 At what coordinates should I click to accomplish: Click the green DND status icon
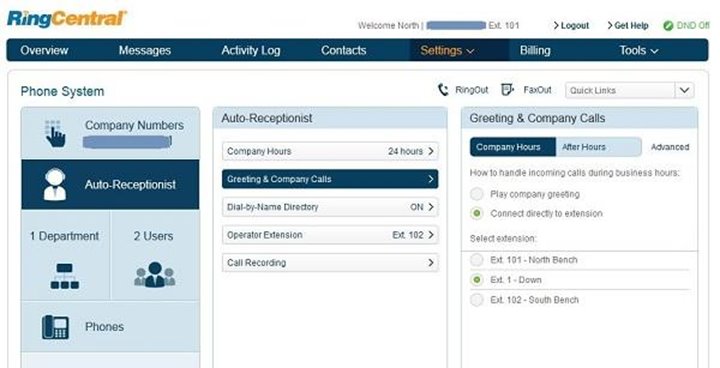pos(668,26)
